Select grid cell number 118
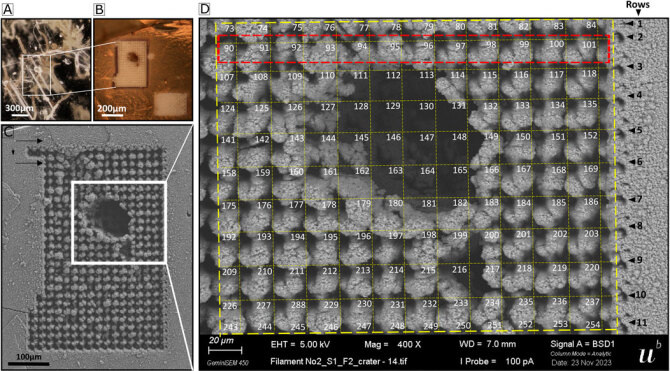The width and height of the screenshot is (670, 371). click(590, 74)
